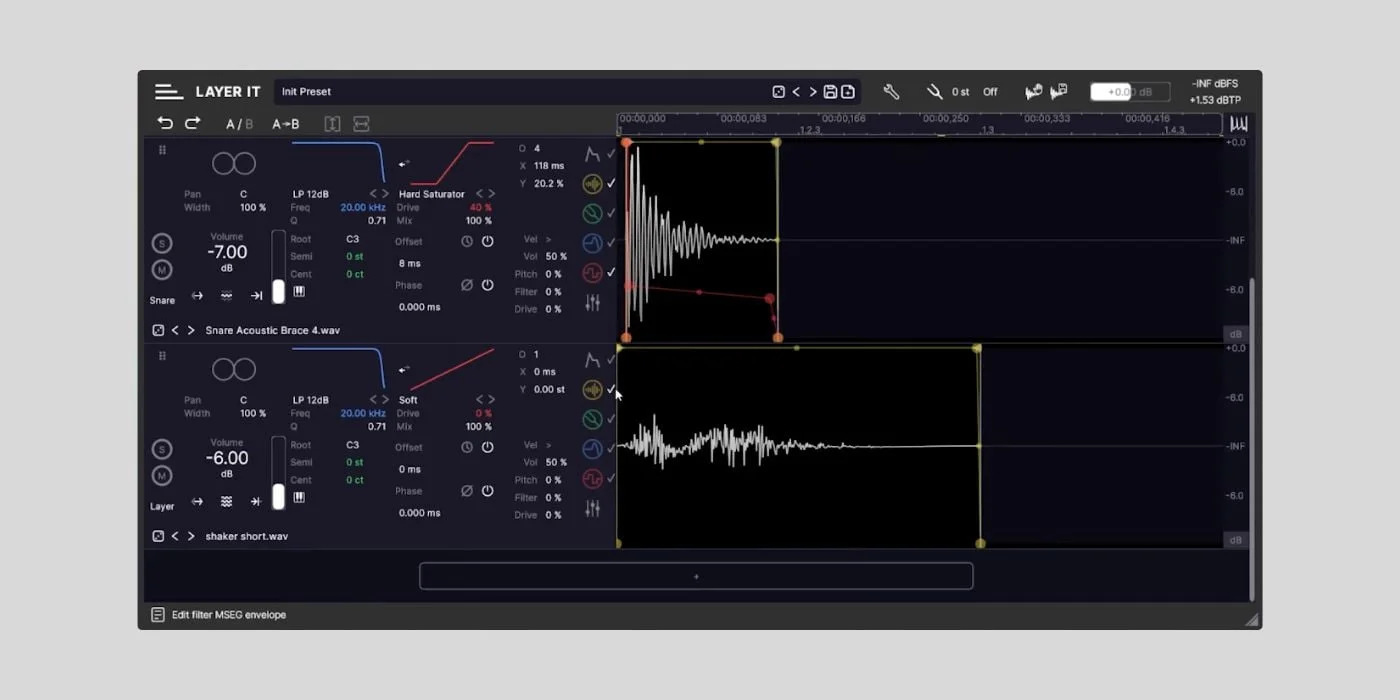1400x700 pixels.
Task: Solo the Snare layer
Action: click(x=161, y=244)
